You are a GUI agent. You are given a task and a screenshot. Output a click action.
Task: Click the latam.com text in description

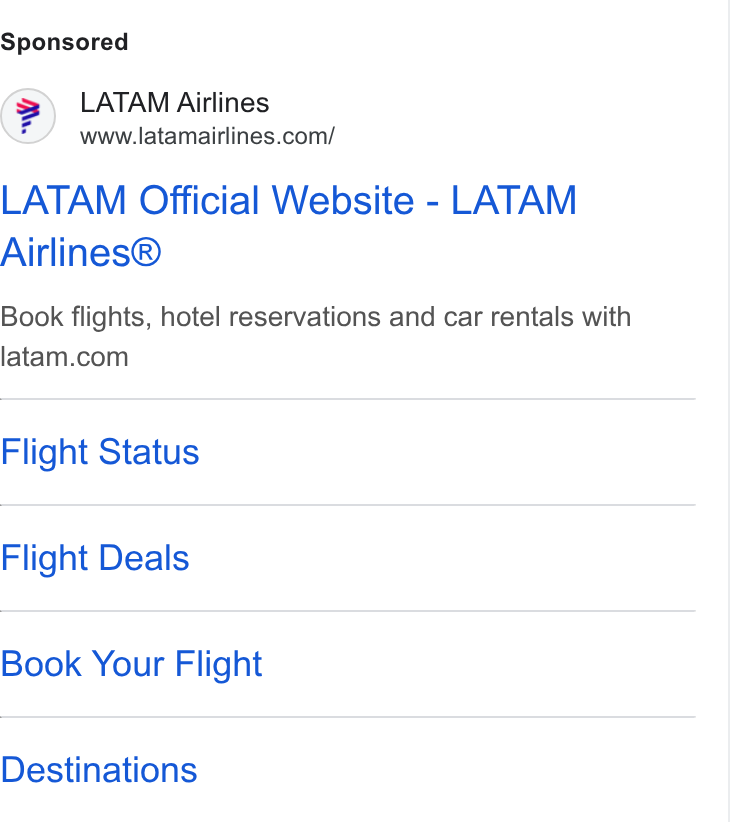64,357
